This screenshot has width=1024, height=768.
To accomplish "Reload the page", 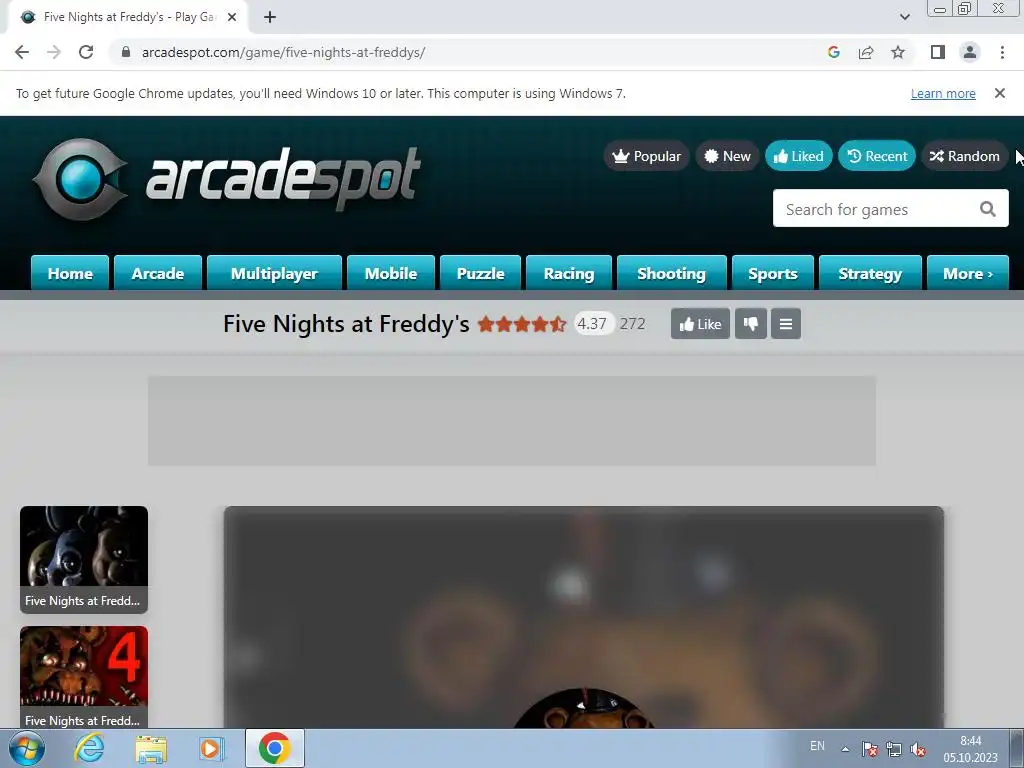I will point(86,52).
